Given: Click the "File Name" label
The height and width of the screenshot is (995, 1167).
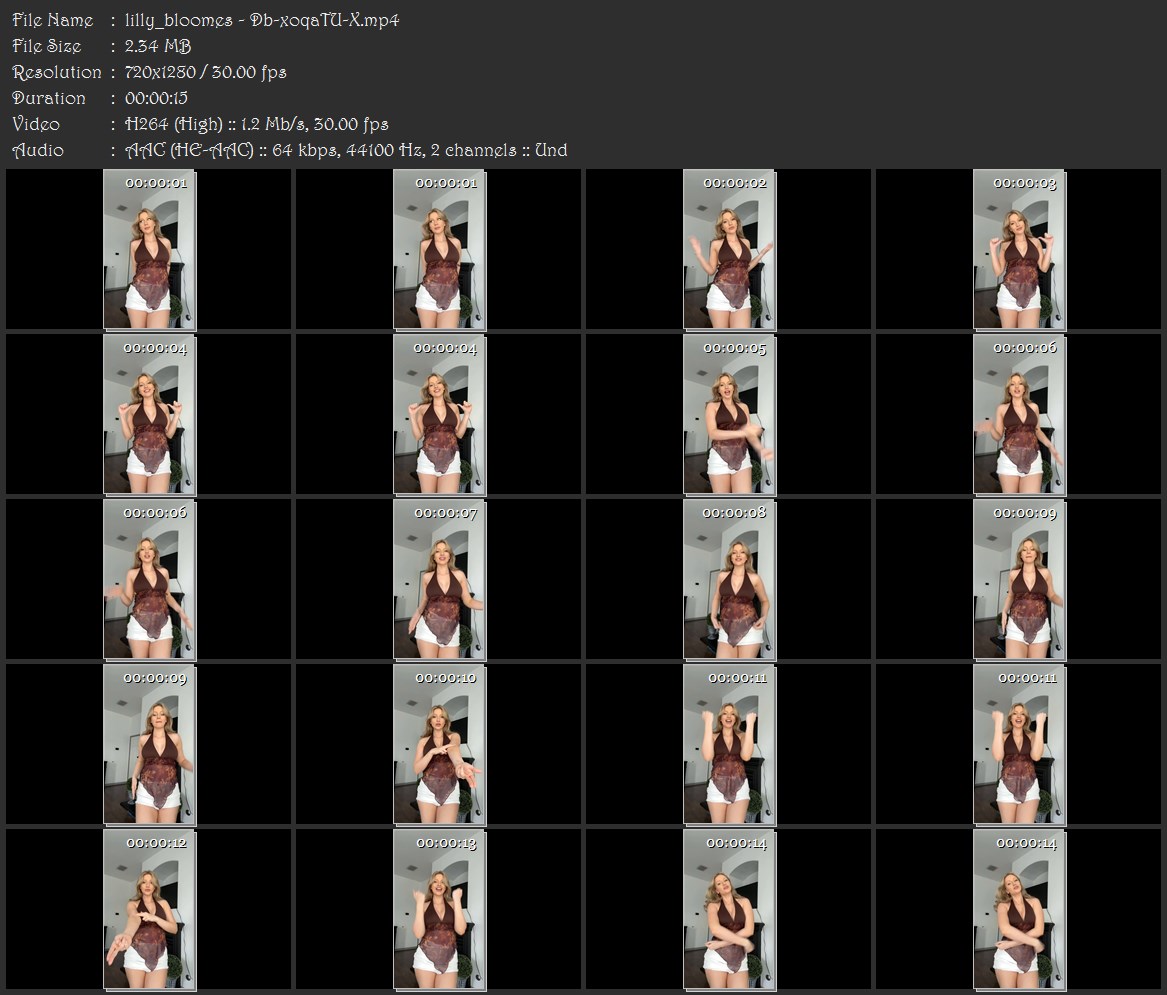Looking at the screenshot, I should click(x=53, y=20).
